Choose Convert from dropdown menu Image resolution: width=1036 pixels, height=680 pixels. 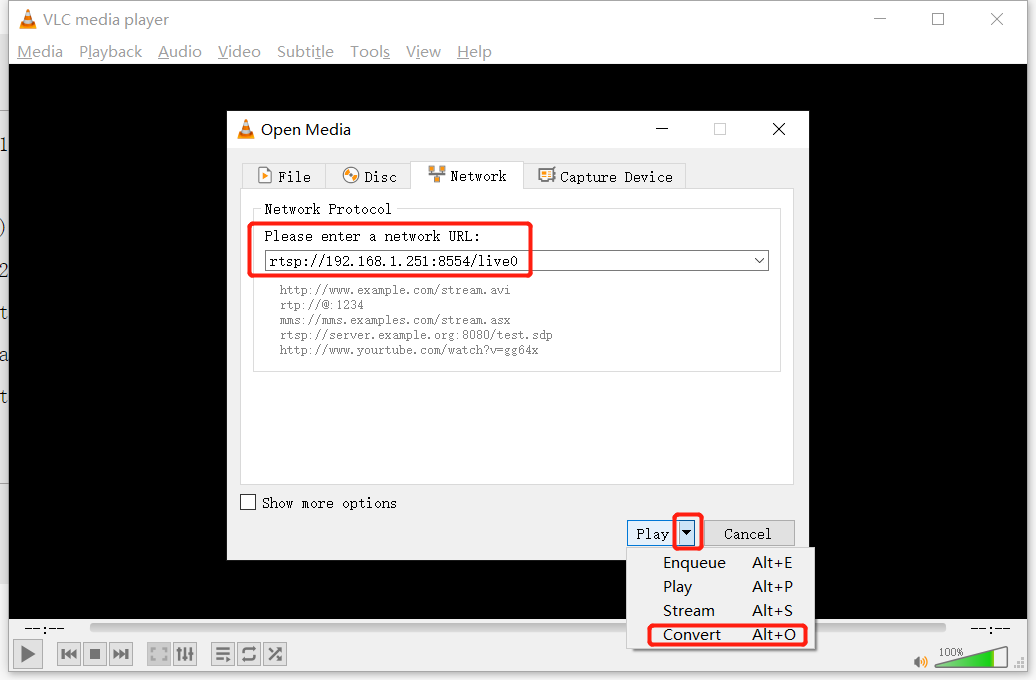[721, 634]
